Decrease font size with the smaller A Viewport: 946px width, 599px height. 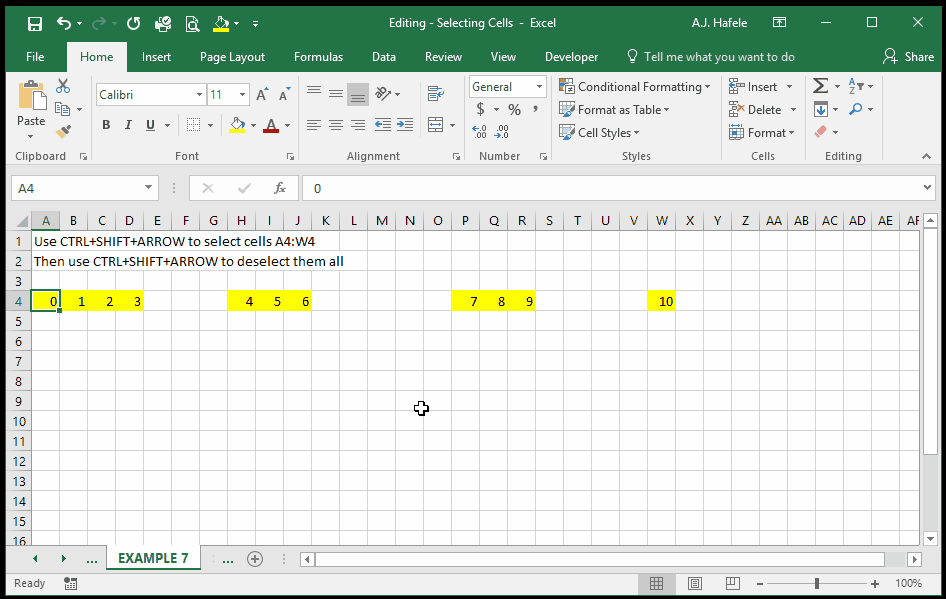(284, 95)
